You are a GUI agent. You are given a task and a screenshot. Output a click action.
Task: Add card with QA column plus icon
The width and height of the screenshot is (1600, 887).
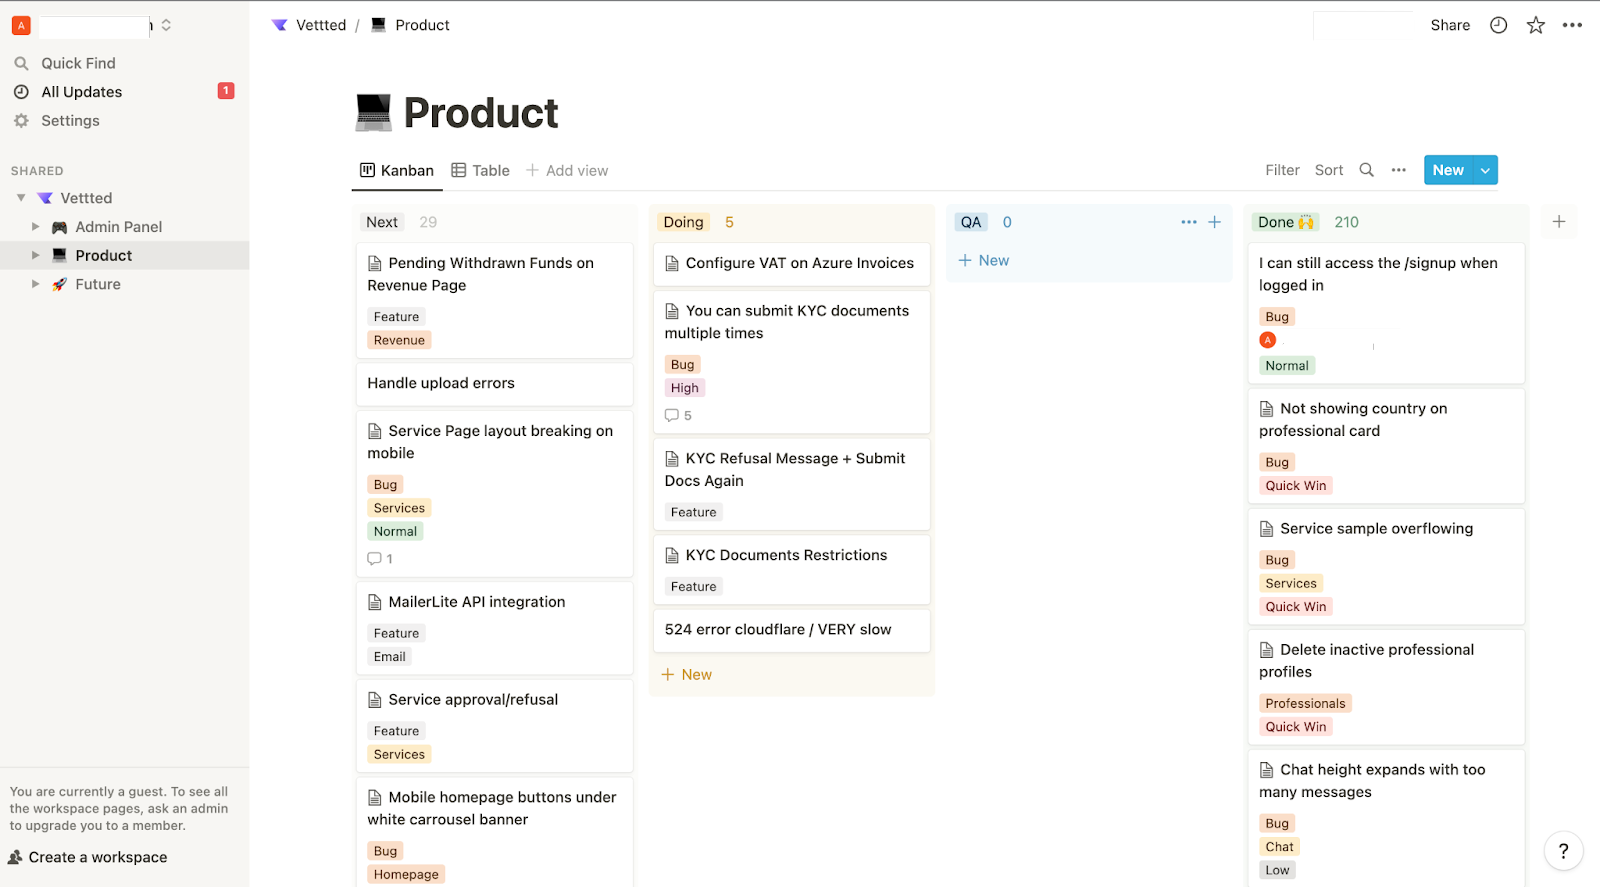tap(1215, 222)
